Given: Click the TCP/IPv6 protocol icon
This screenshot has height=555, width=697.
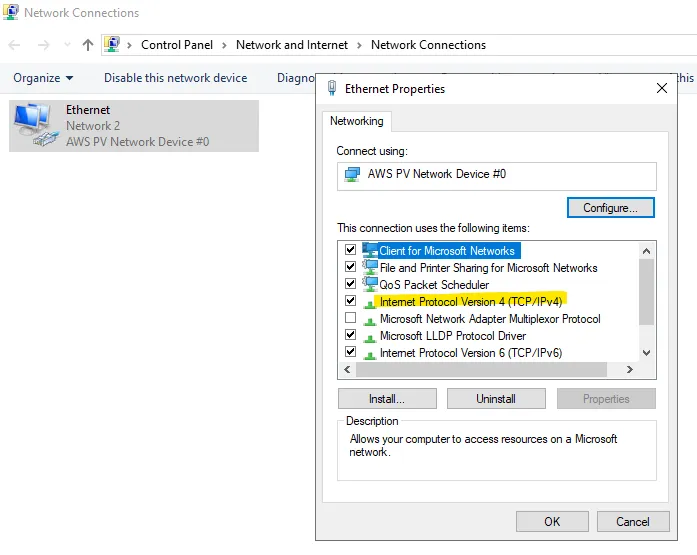Looking at the screenshot, I should pyautogui.click(x=369, y=355).
